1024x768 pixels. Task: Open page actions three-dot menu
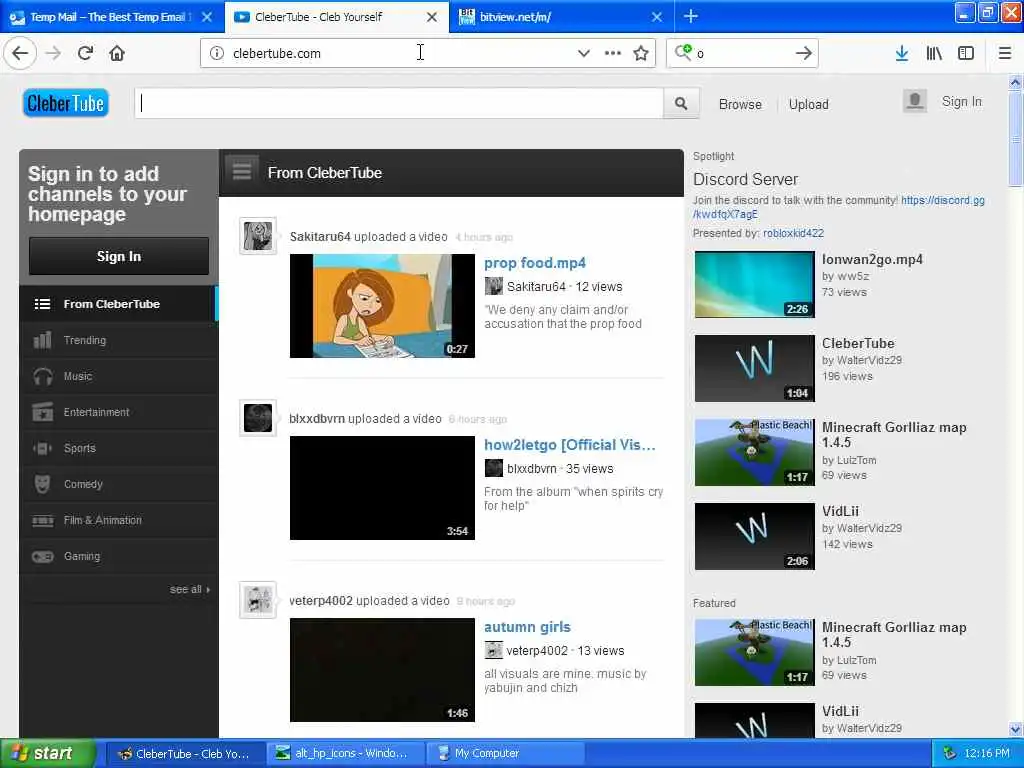pos(613,53)
